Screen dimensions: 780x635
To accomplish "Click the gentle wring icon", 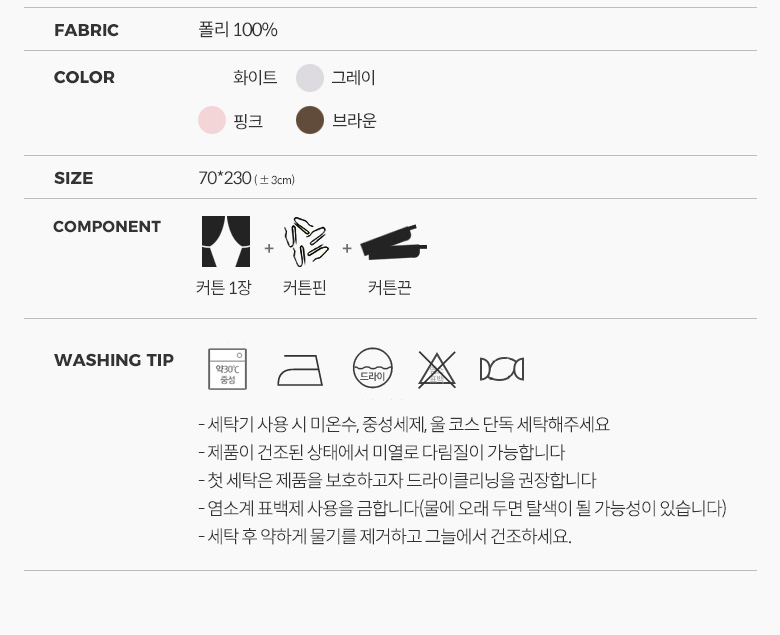I will tap(502, 369).
